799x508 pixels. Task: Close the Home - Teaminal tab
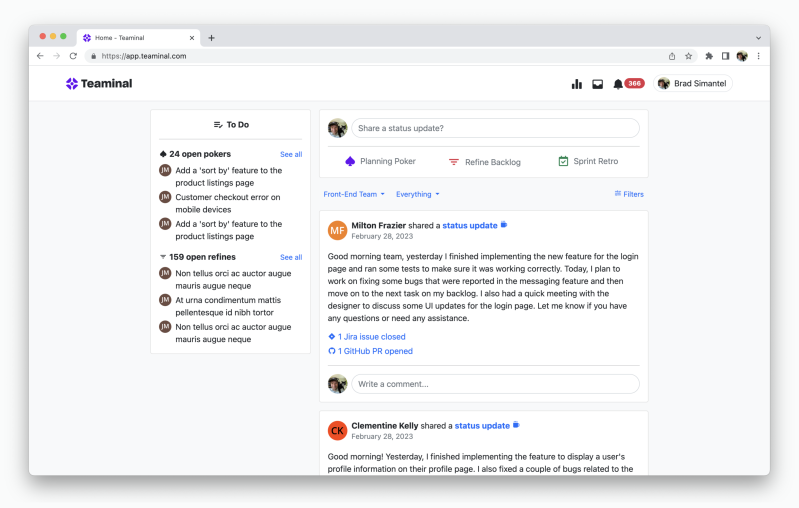pos(192,38)
